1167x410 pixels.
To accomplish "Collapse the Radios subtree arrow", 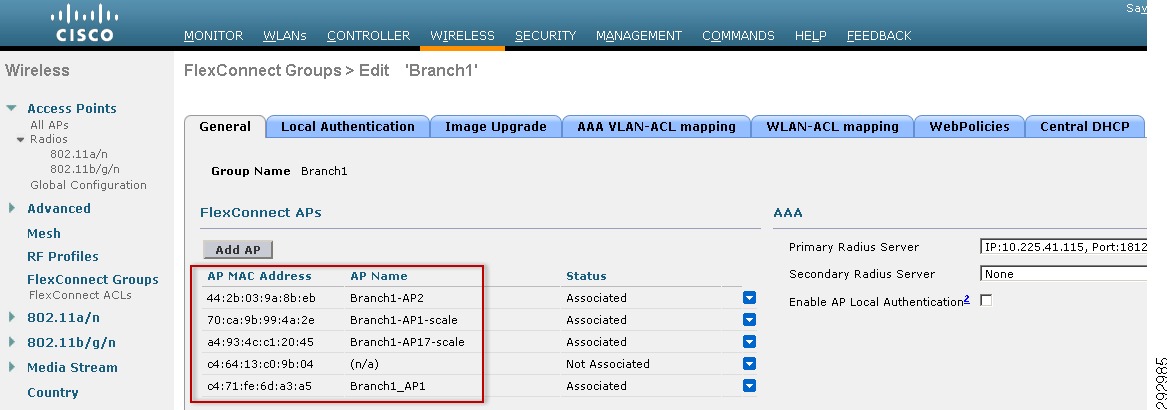I will tap(21, 139).
